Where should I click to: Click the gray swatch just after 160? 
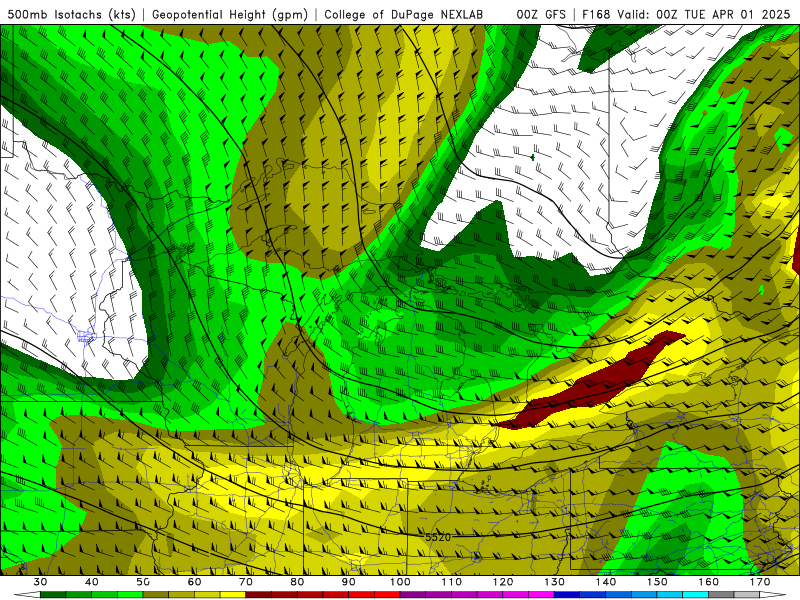point(721,595)
